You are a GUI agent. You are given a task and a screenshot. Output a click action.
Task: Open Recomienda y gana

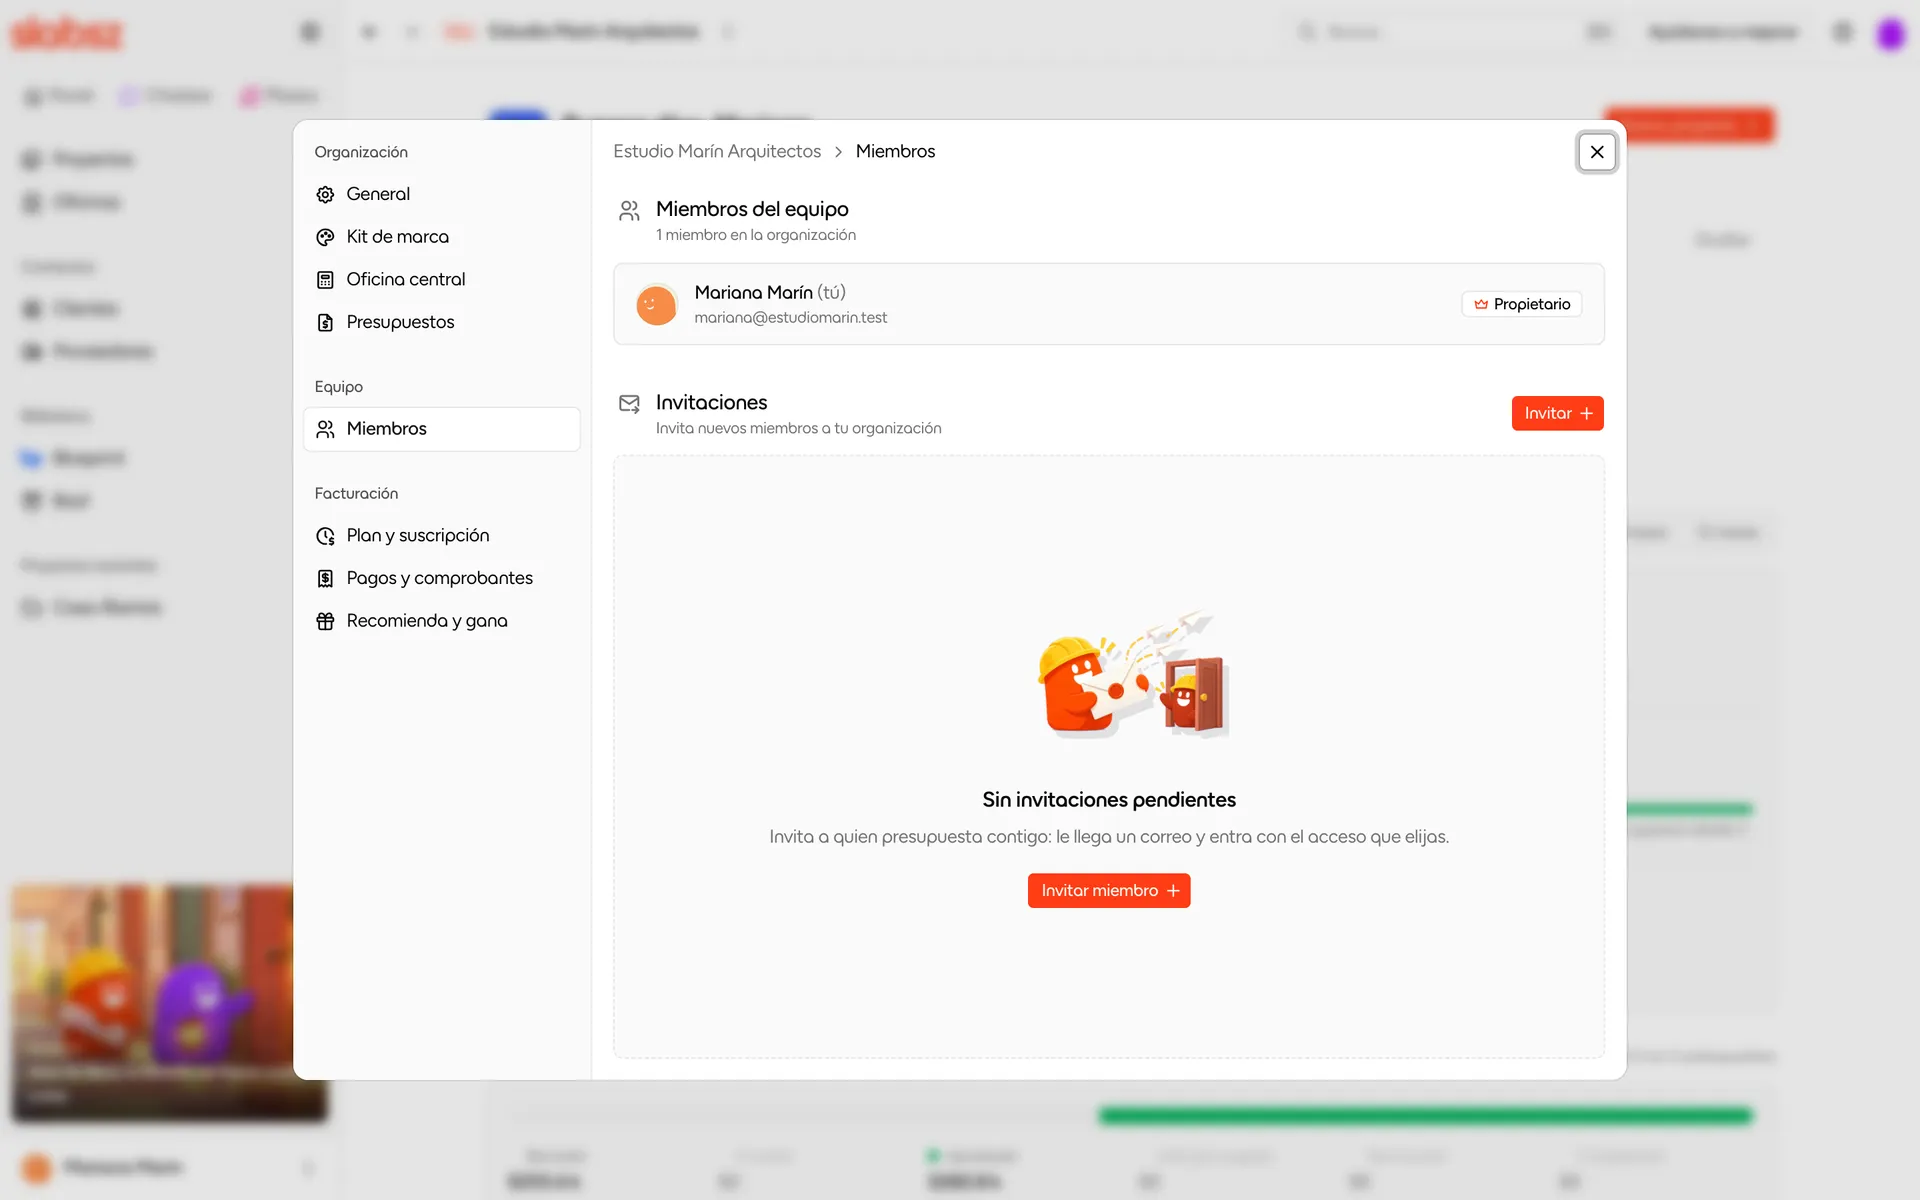[441, 621]
